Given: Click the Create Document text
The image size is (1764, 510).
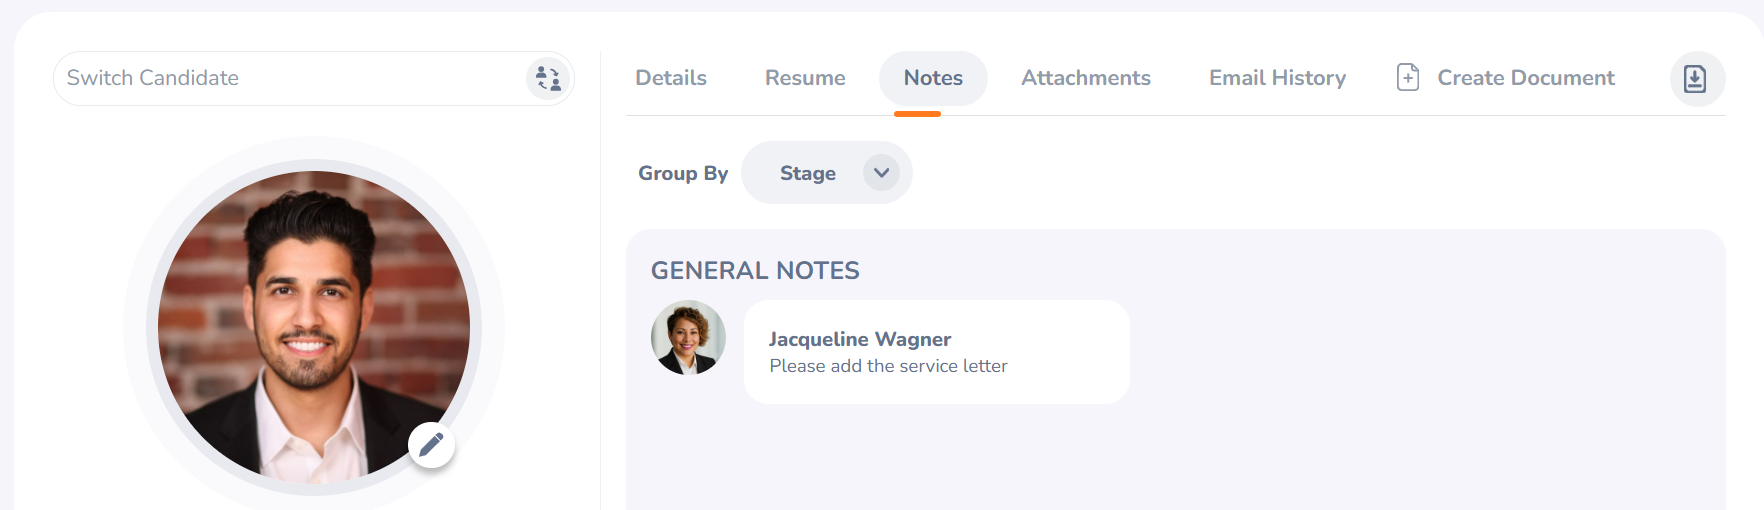Looking at the screenshot, I should click(x=1525, y=78).
